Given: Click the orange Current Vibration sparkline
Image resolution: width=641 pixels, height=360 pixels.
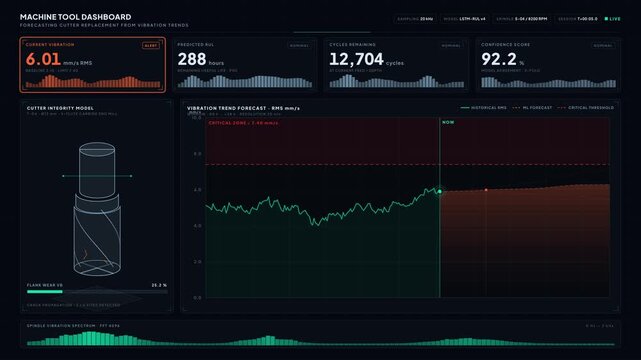Looking at the screenshot, I should pos(93,81).
